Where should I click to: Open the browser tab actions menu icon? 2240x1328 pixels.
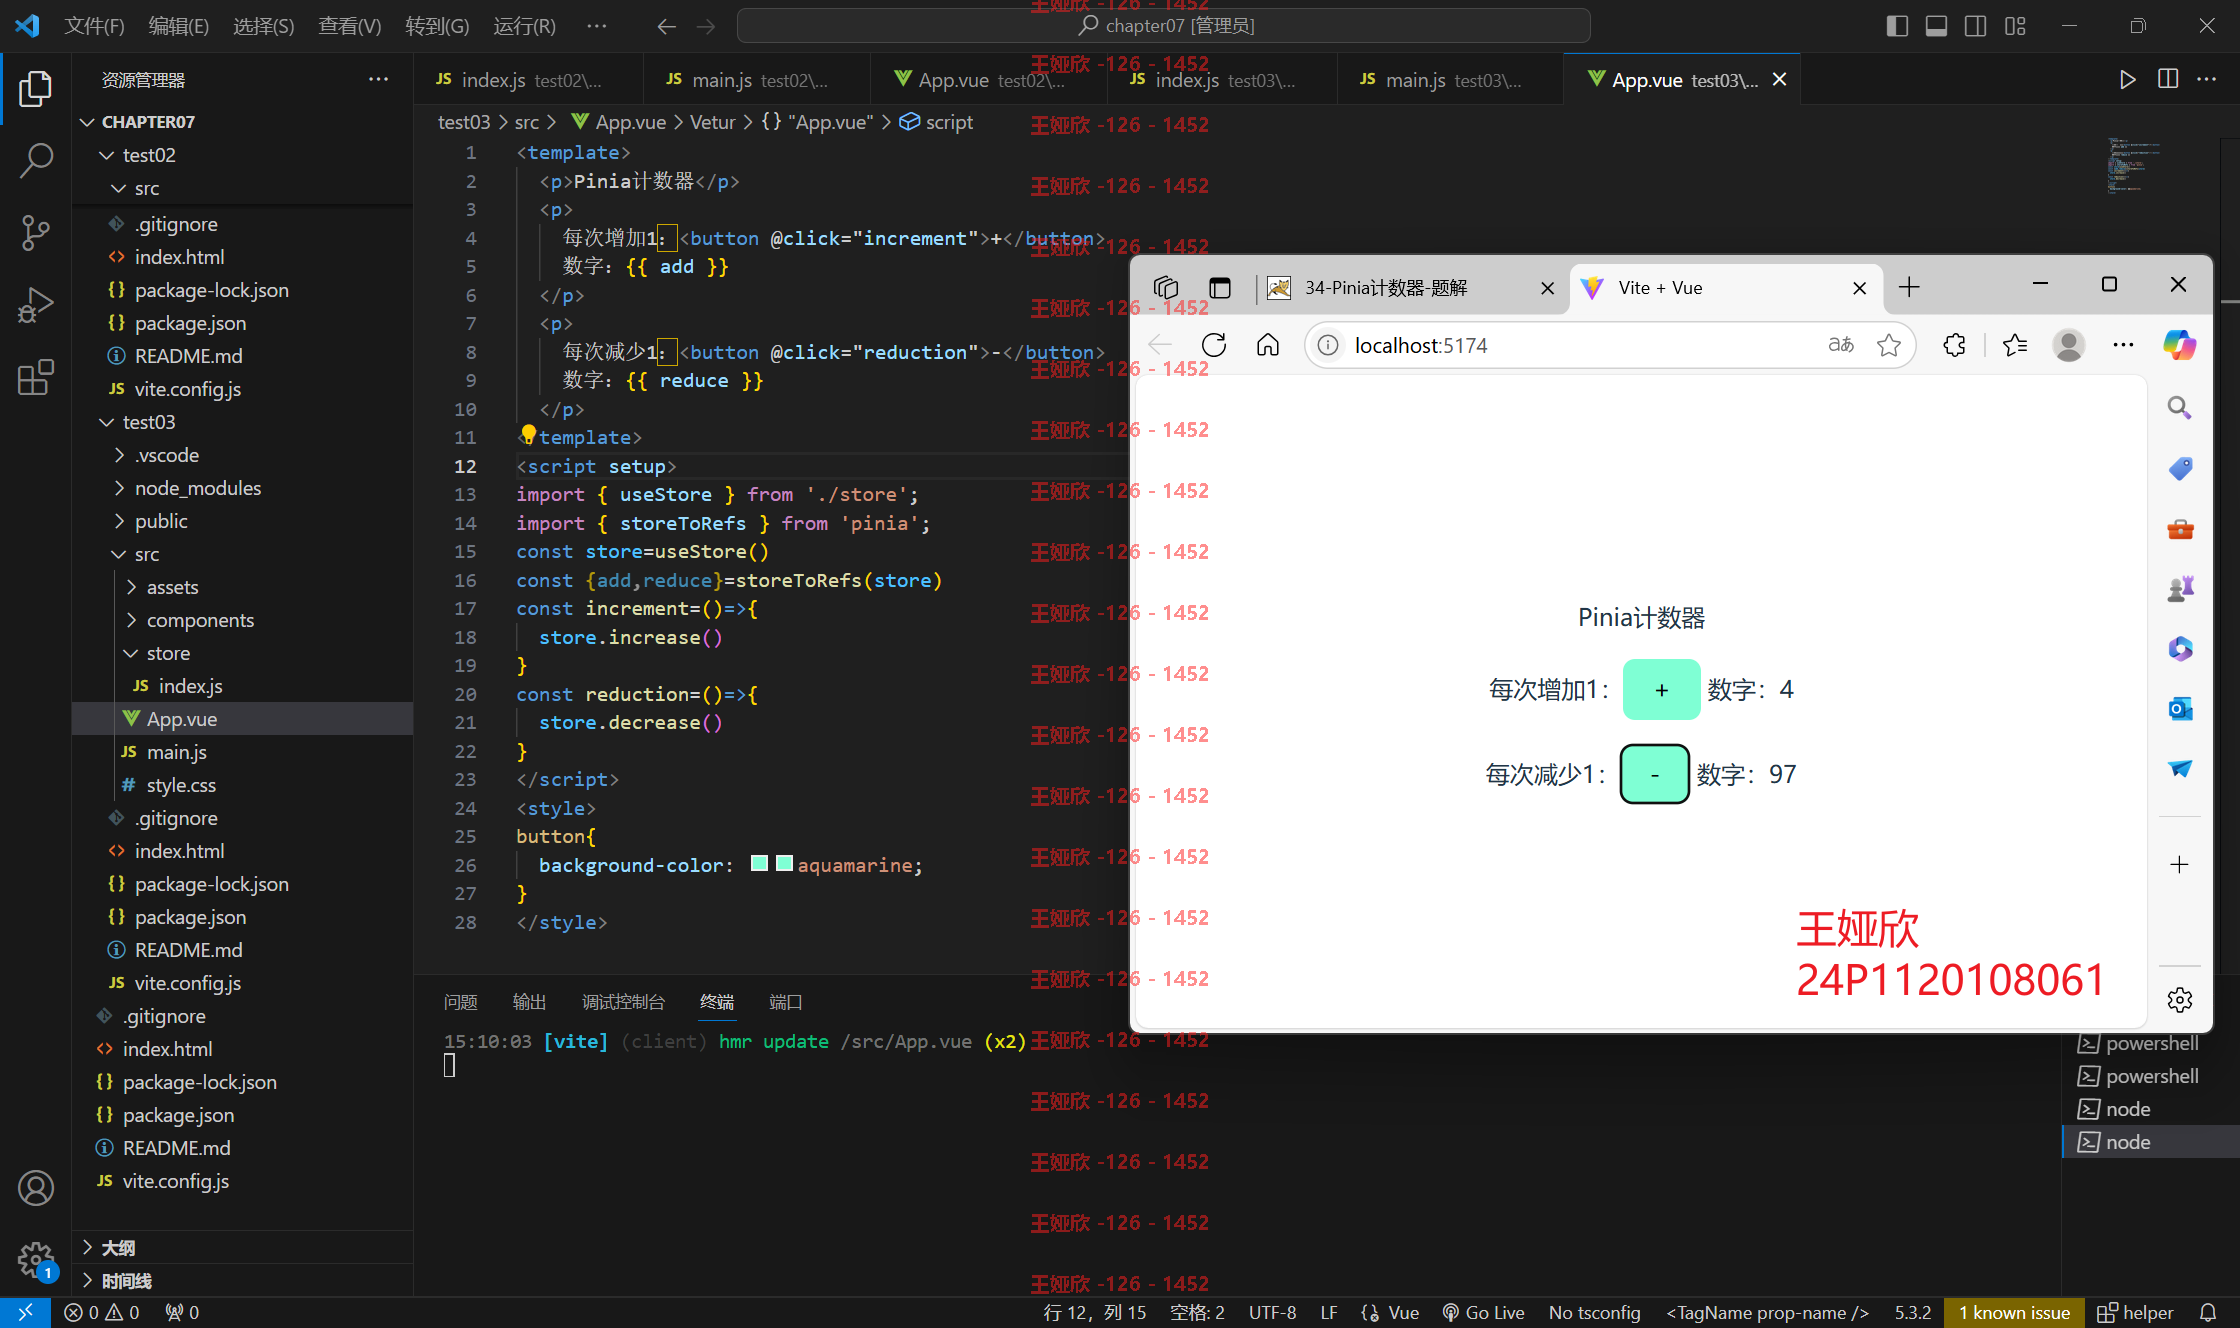pos(1219,288)
